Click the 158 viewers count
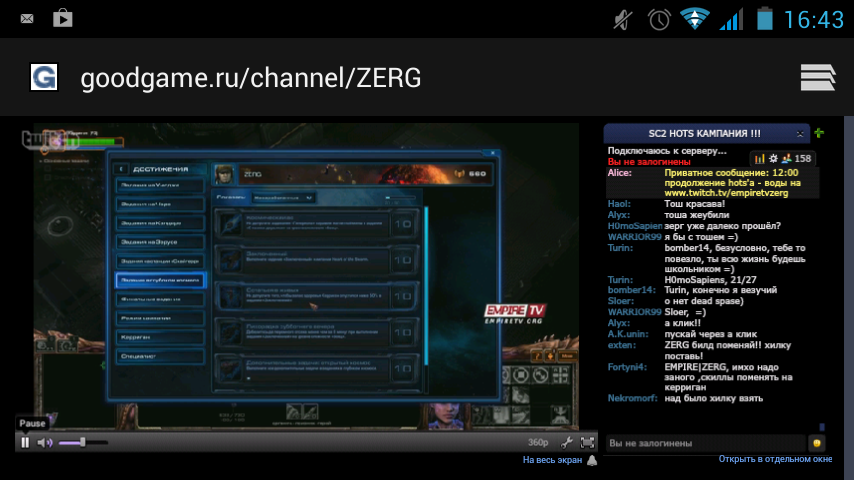 pos(803,159)
